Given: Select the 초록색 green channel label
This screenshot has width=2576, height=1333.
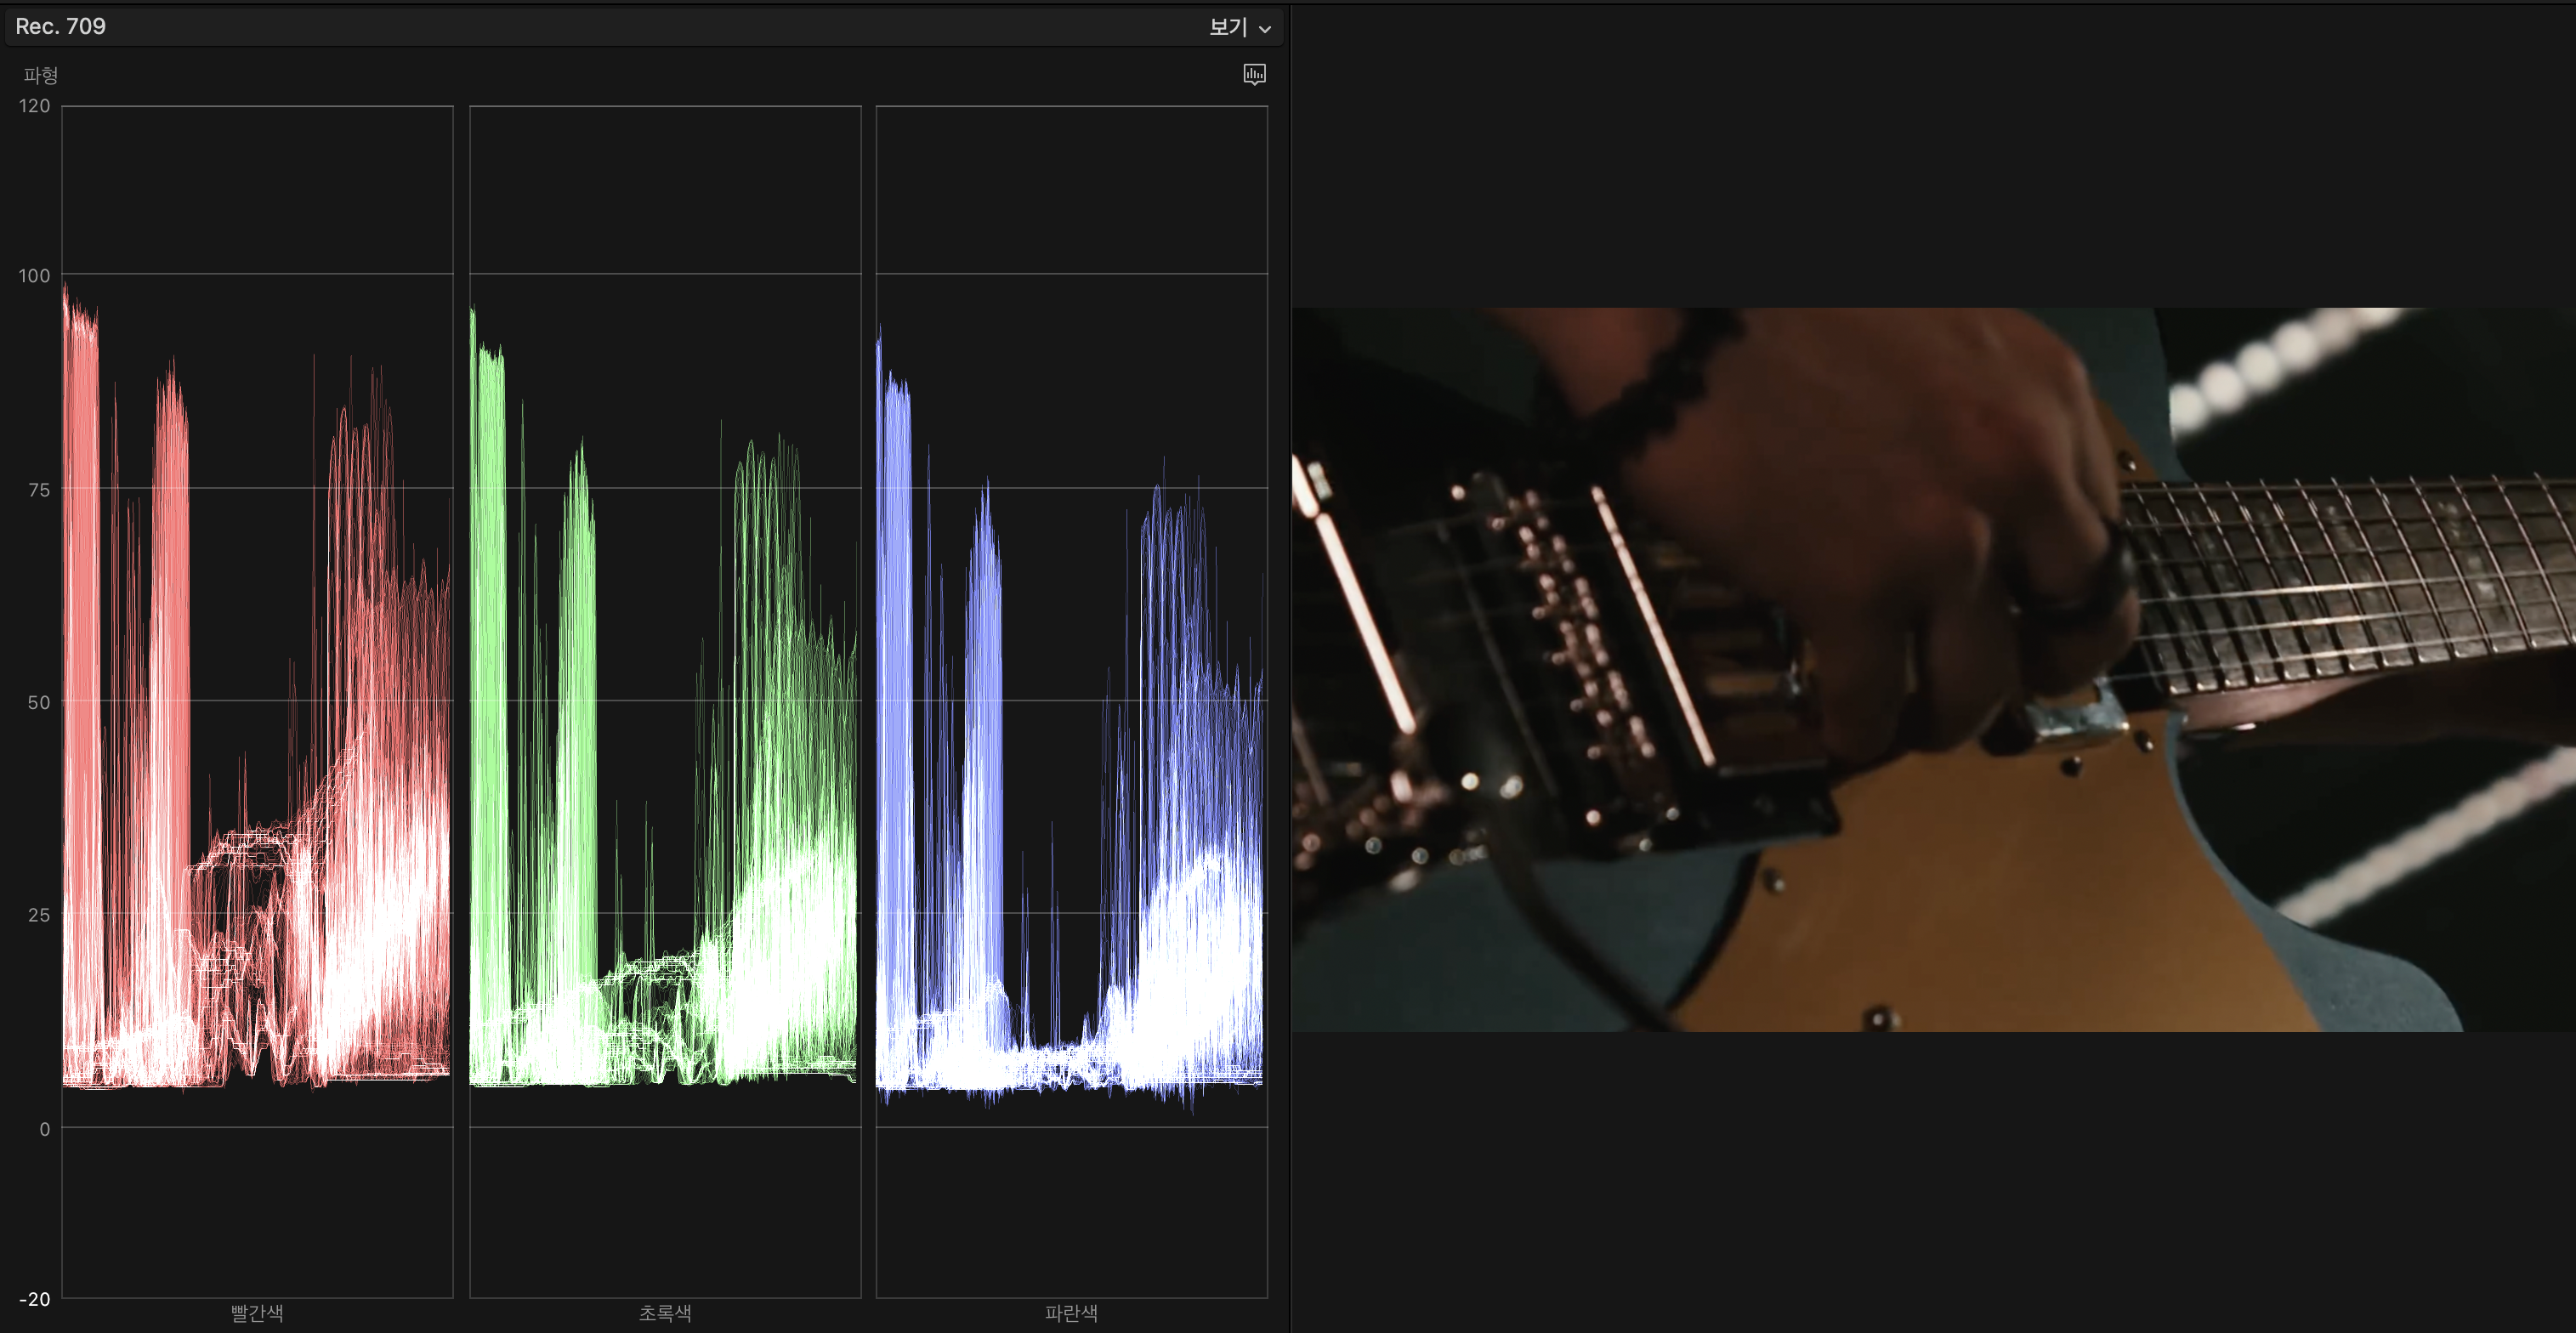Looking at the screenshot, I should tap(665, 1312).
